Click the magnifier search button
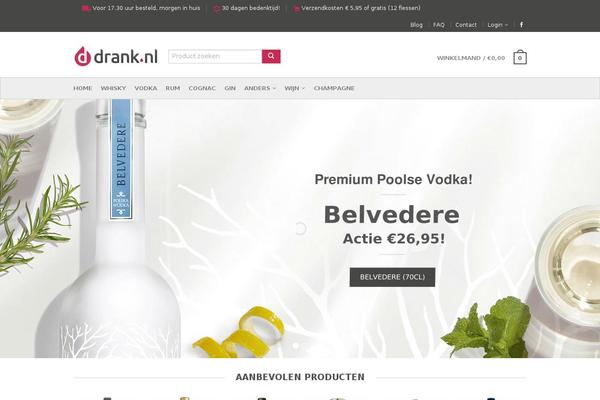600x400 pixels. tap(271, 56)
